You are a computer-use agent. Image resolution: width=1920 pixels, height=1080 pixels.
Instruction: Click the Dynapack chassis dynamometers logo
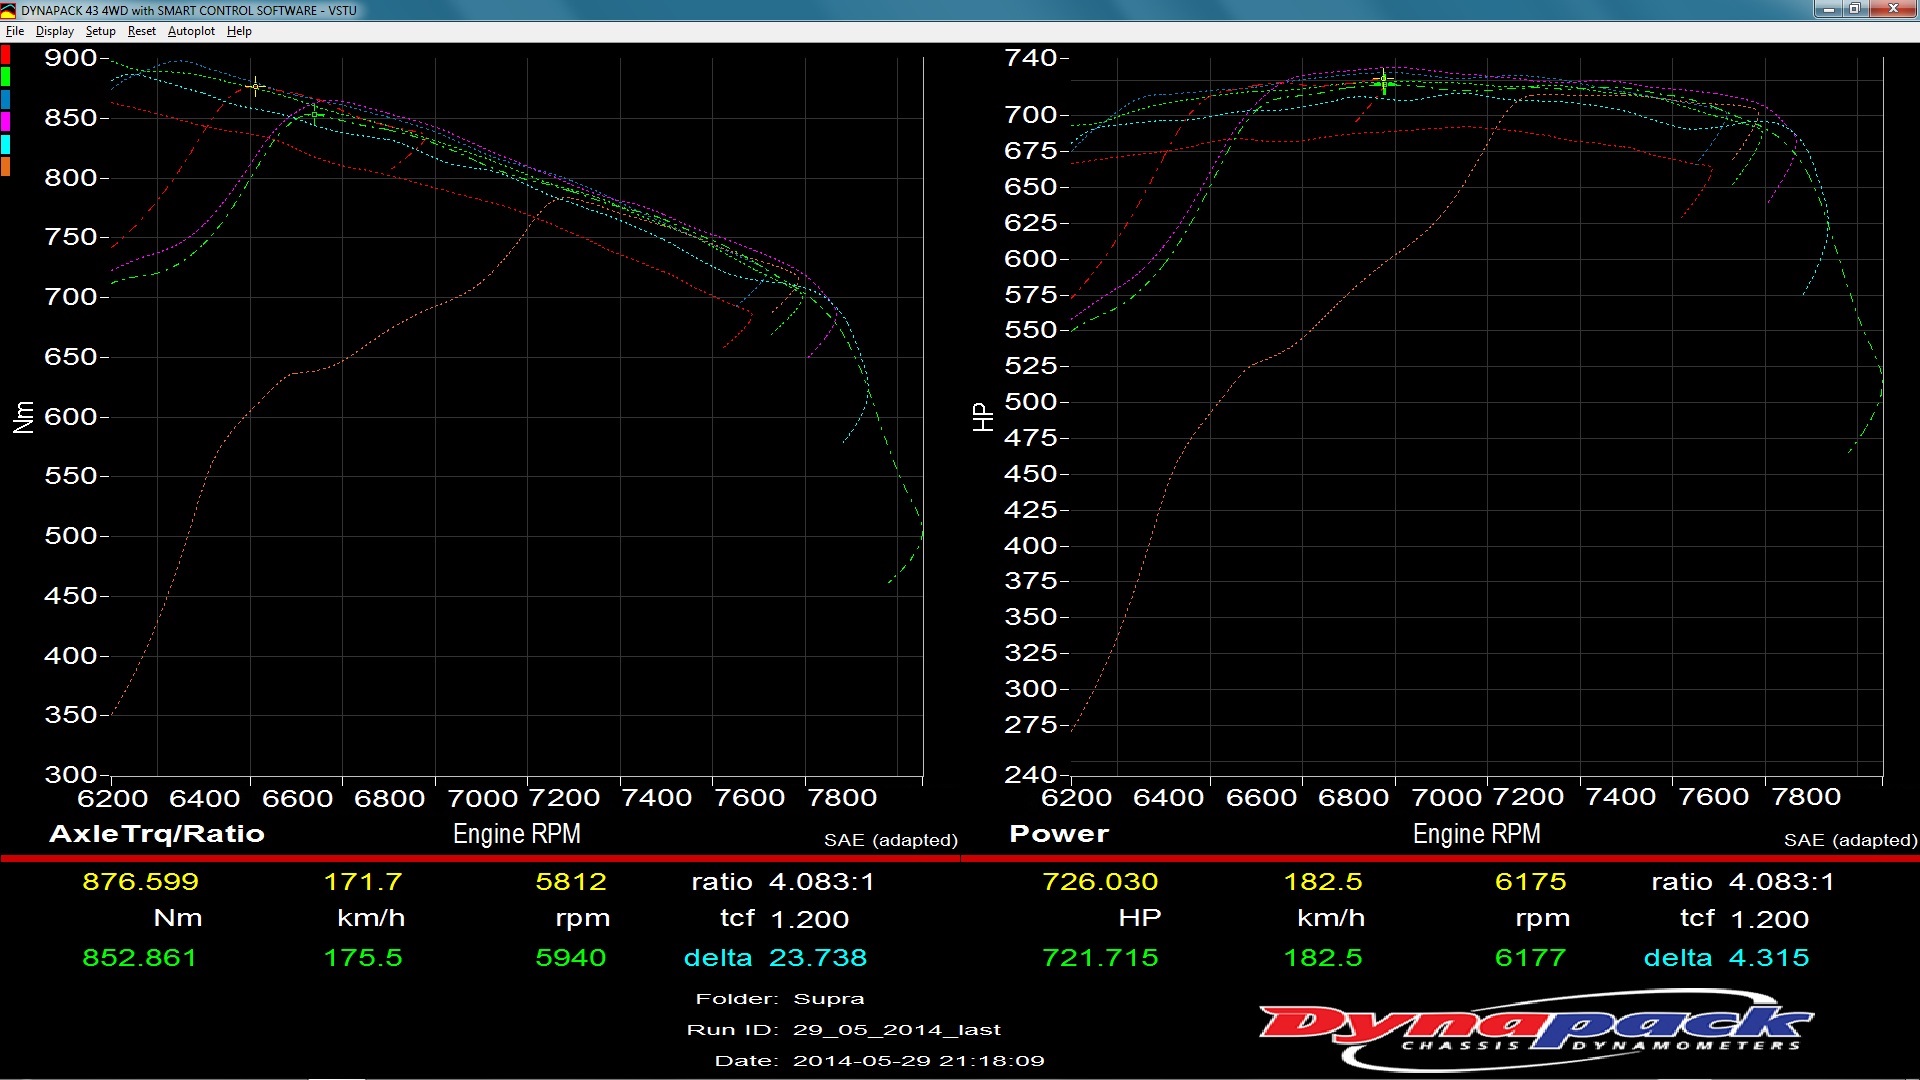[1535, 1030]
